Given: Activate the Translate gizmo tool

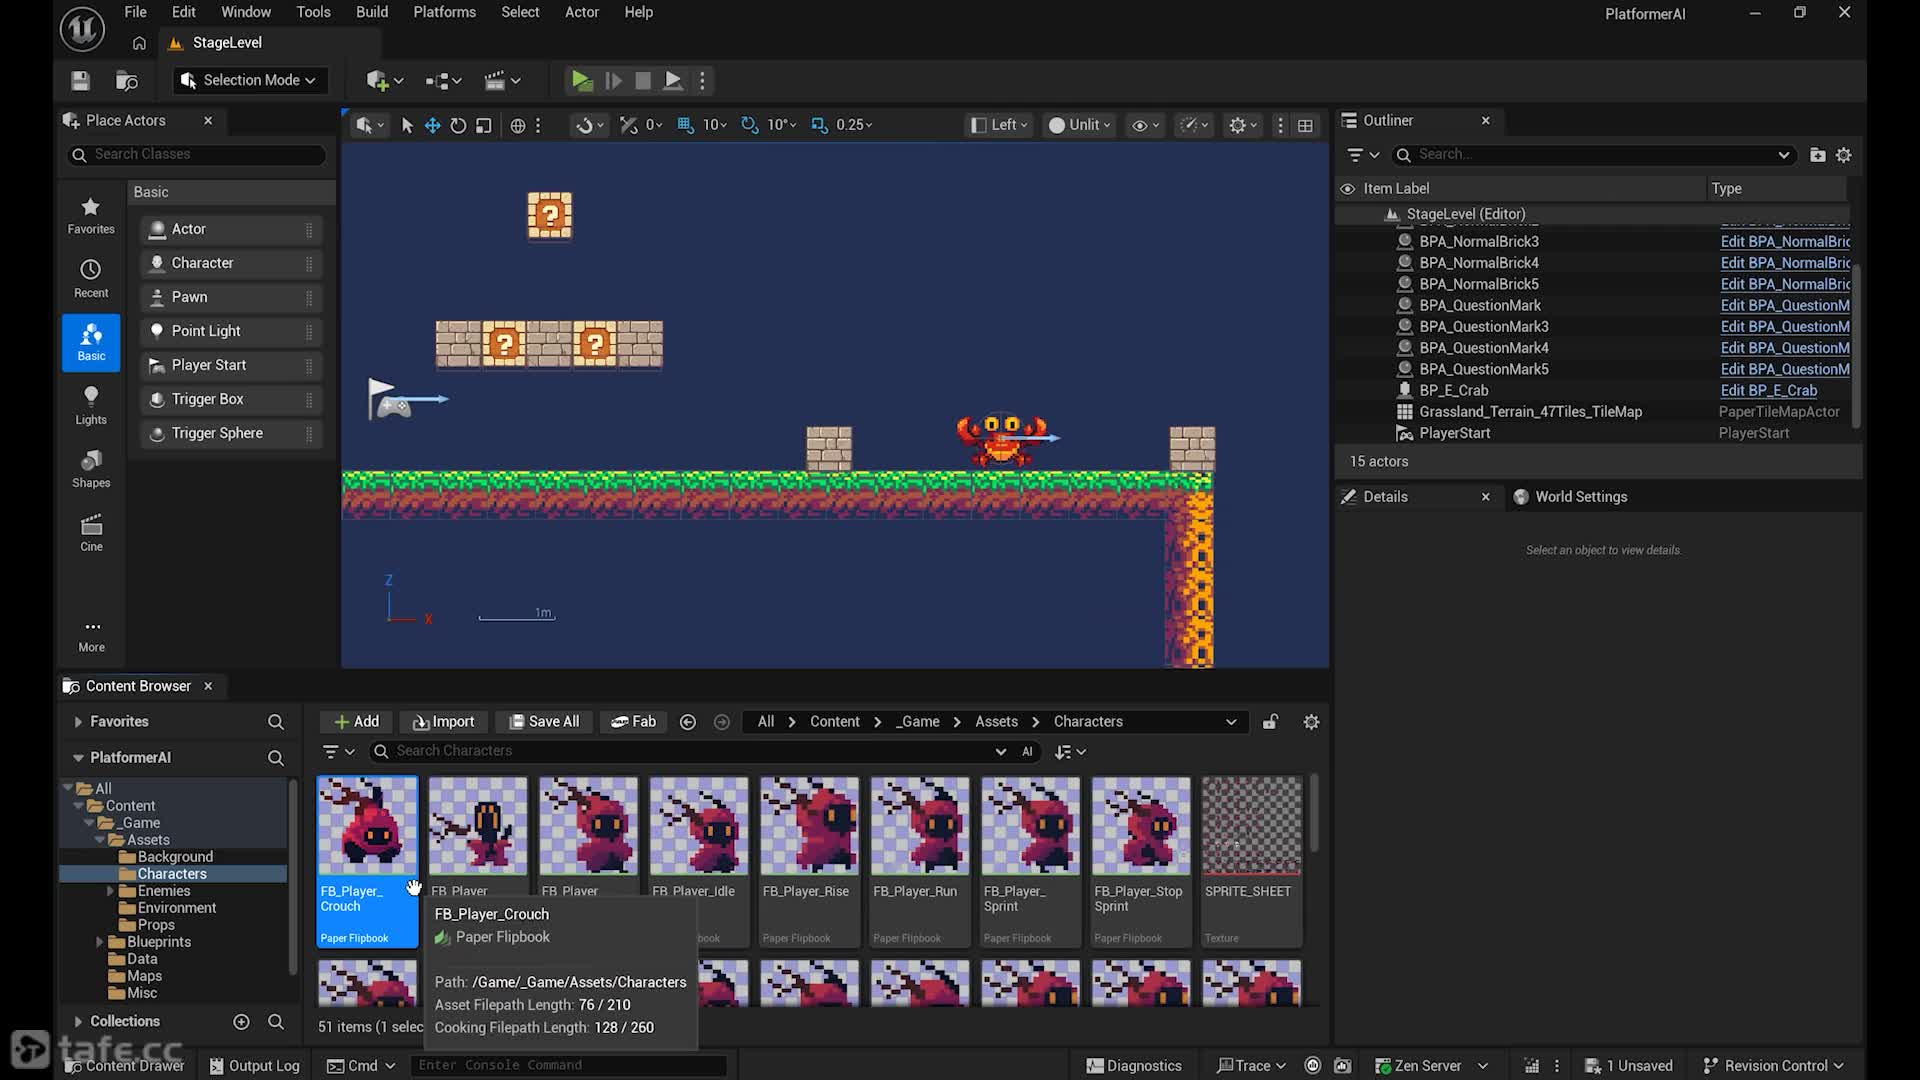Looking at the screenshot, I should tap(433, 125).
